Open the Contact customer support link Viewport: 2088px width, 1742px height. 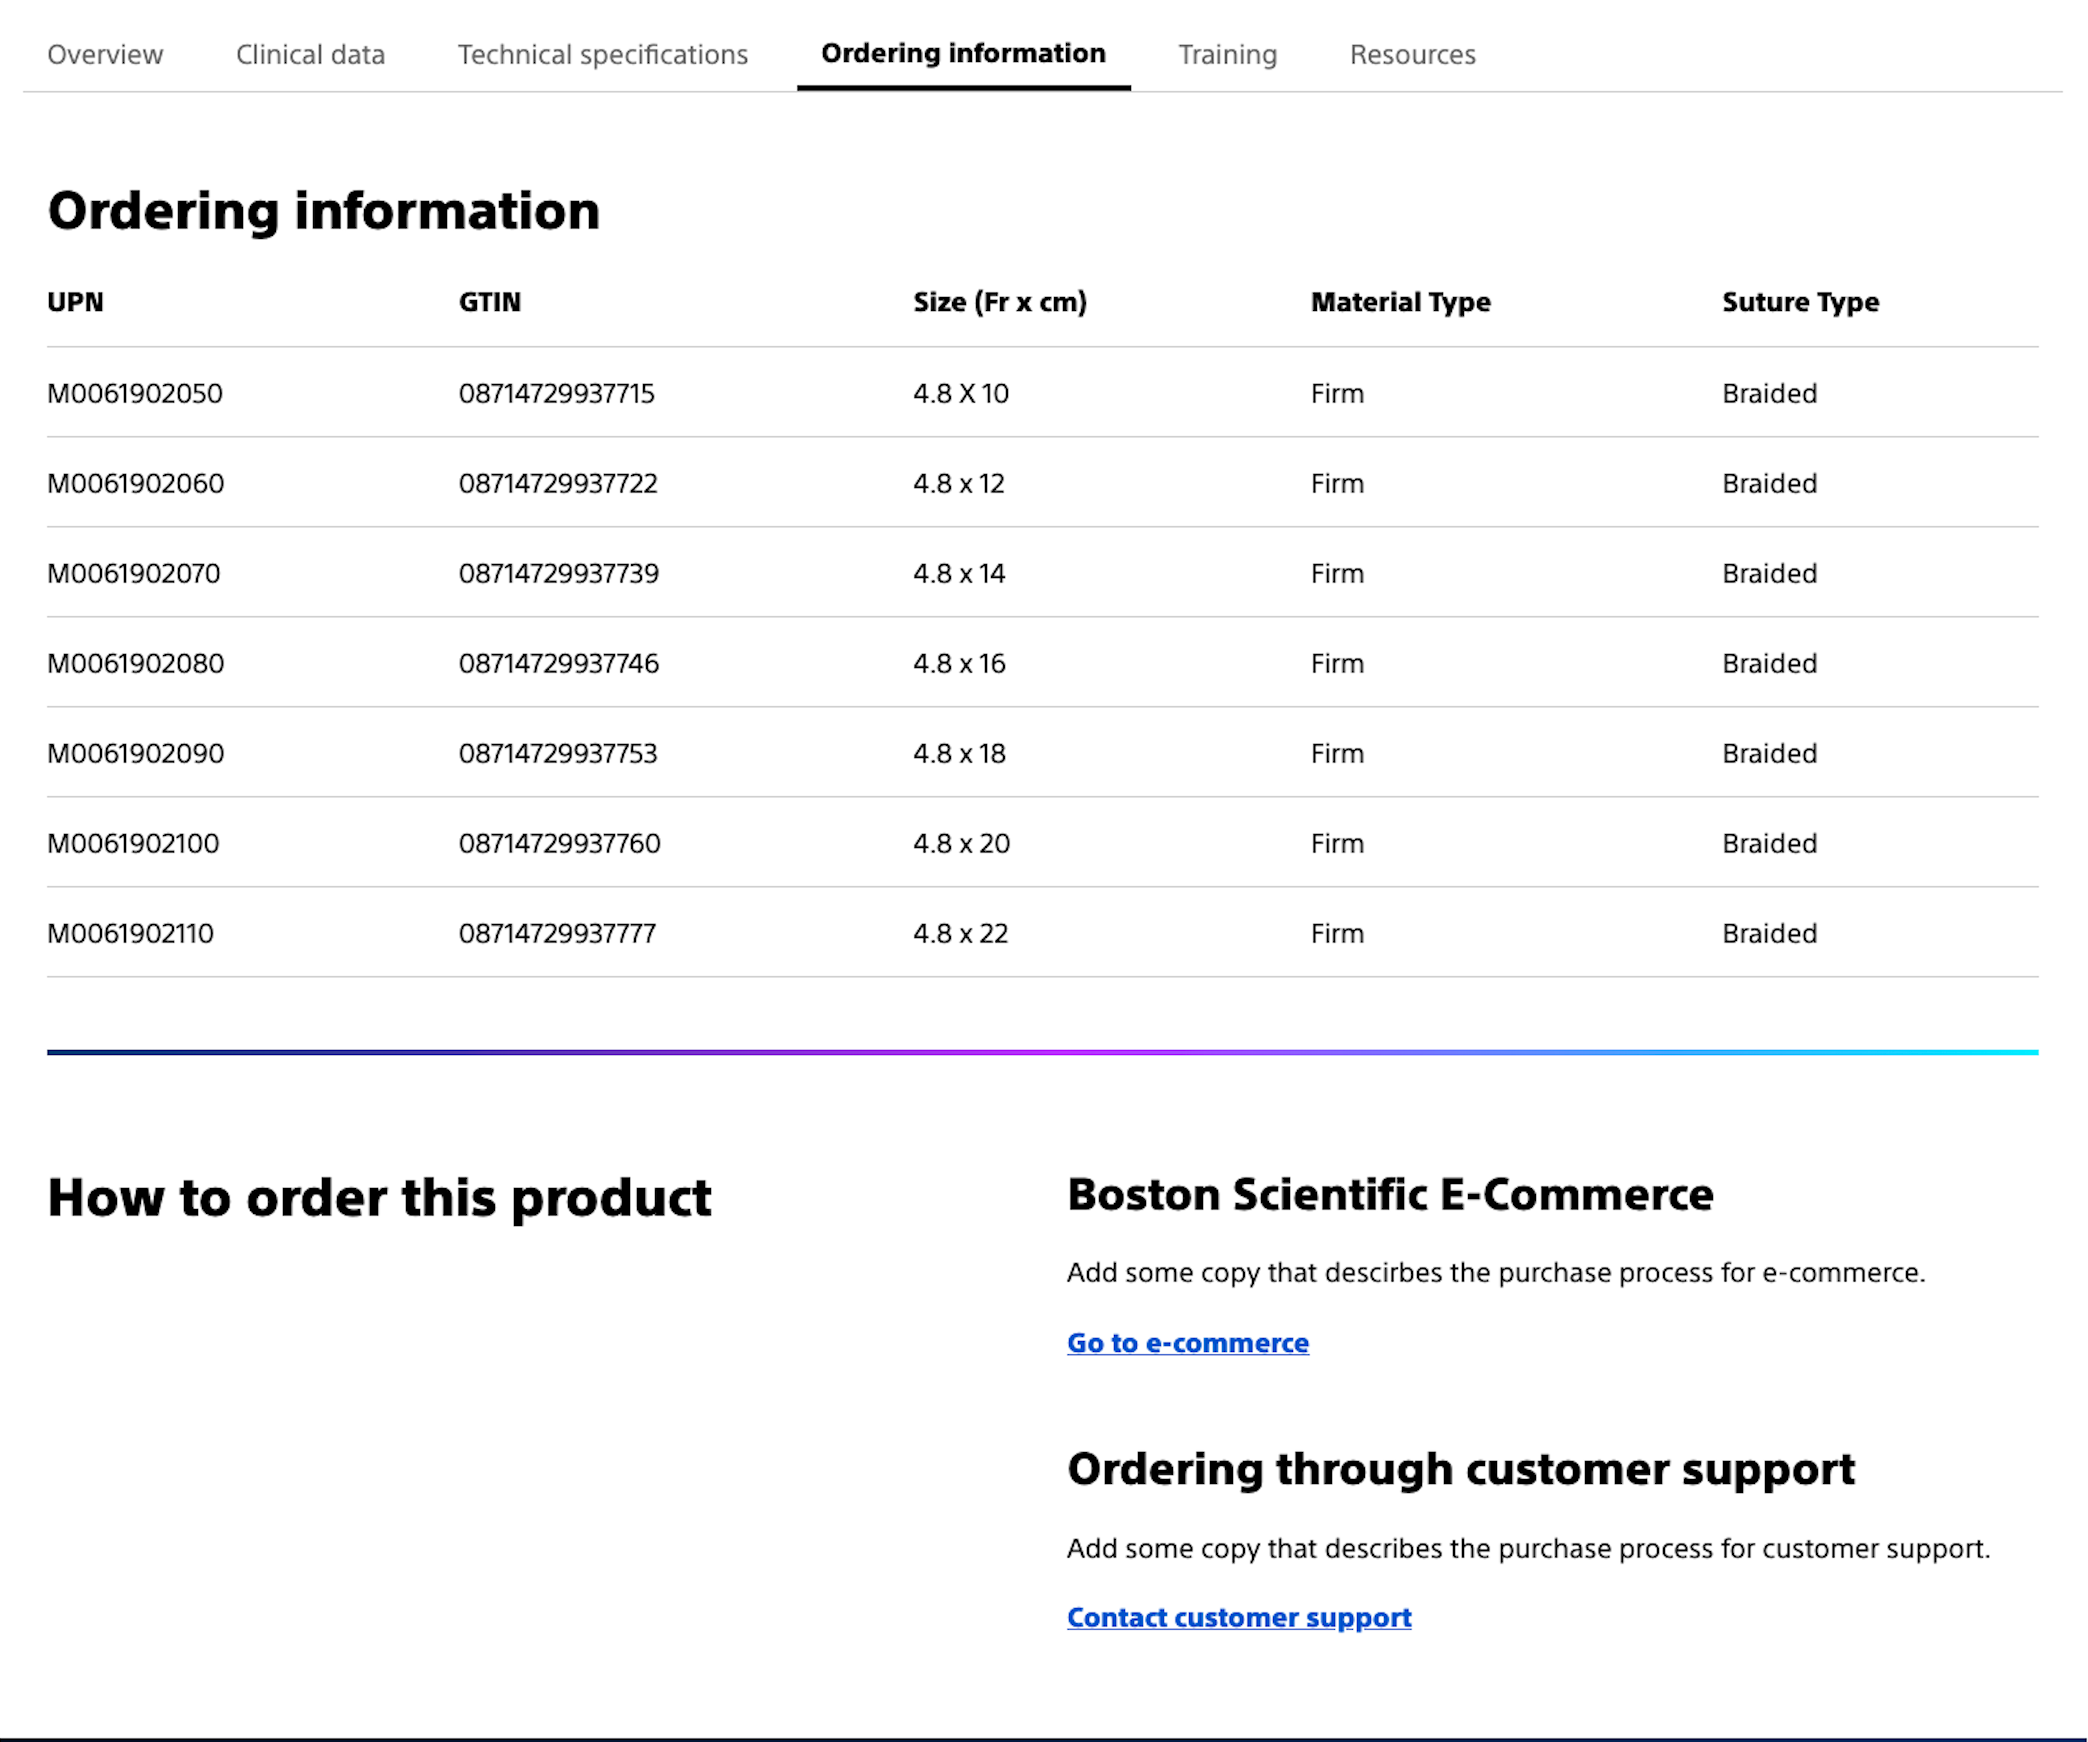click(x=1239, y=1617)
